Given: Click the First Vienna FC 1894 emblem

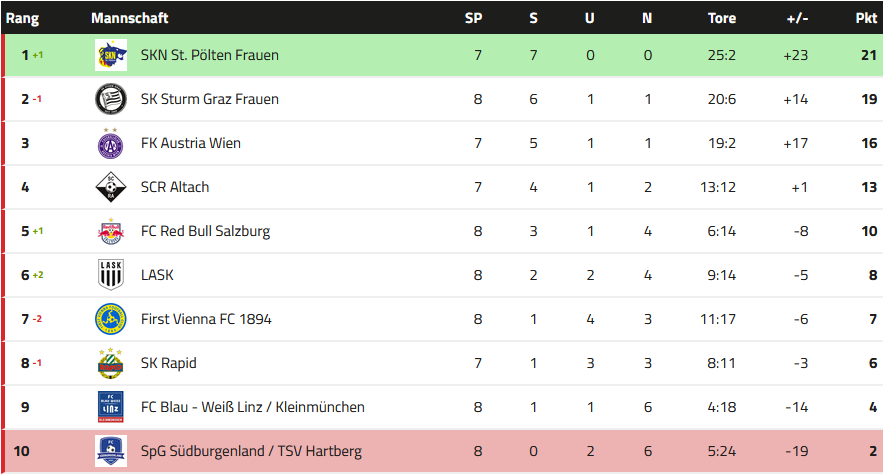Looking at the screenshot, I should click(x=111, y=319).
